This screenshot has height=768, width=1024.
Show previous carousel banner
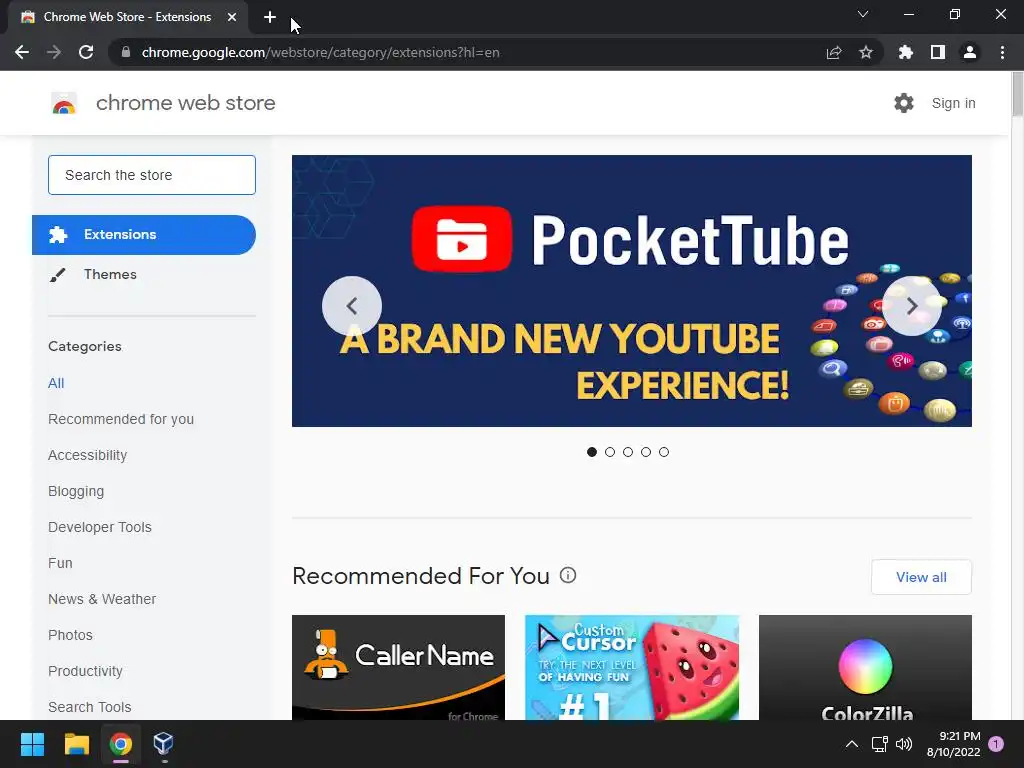[352, 306]
